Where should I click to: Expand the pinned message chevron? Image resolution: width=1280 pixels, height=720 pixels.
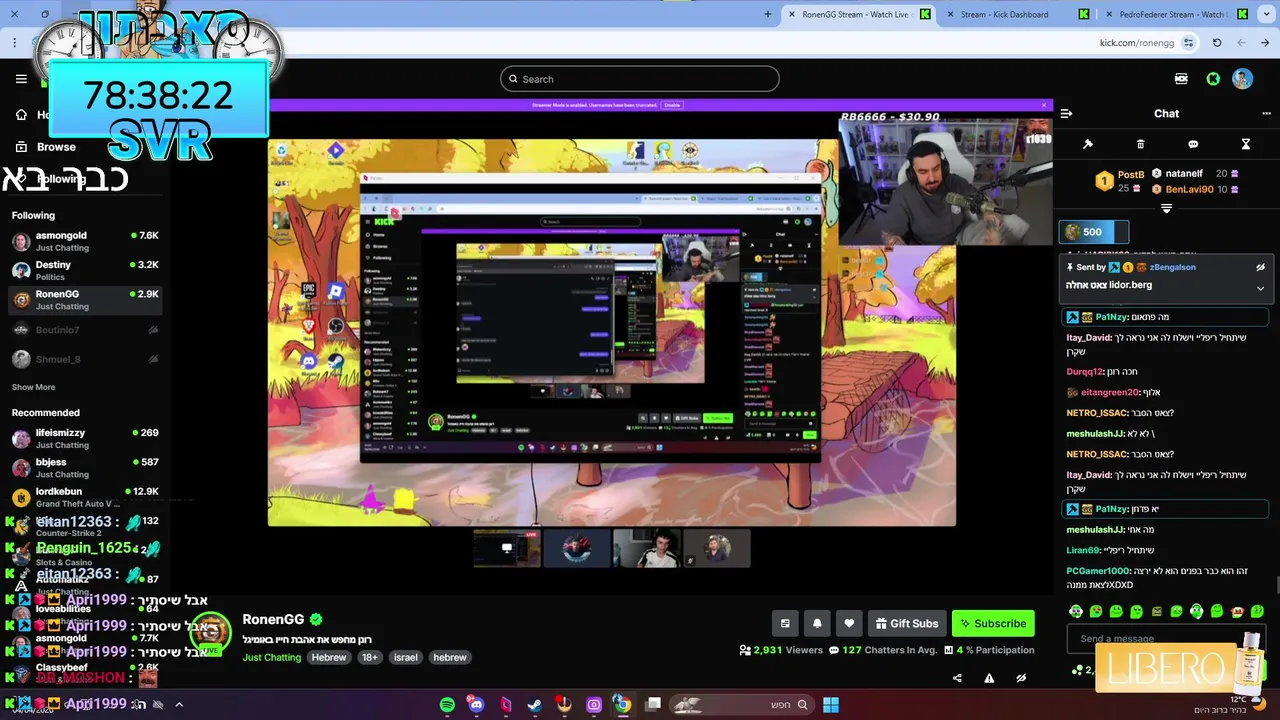point(1260,288)
